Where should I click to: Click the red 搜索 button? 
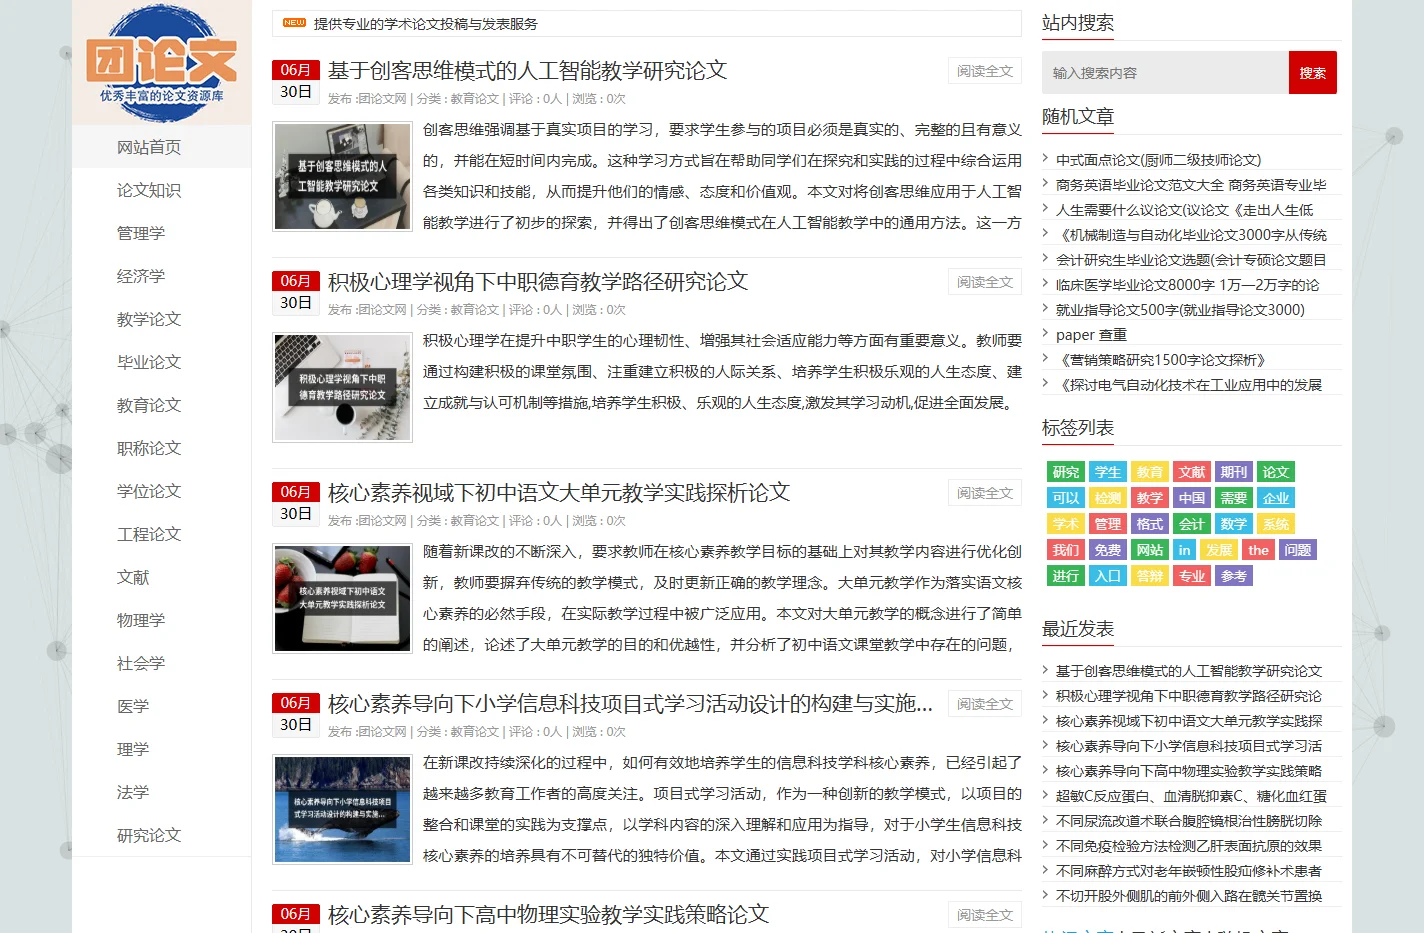click(x=1313, y=73)
